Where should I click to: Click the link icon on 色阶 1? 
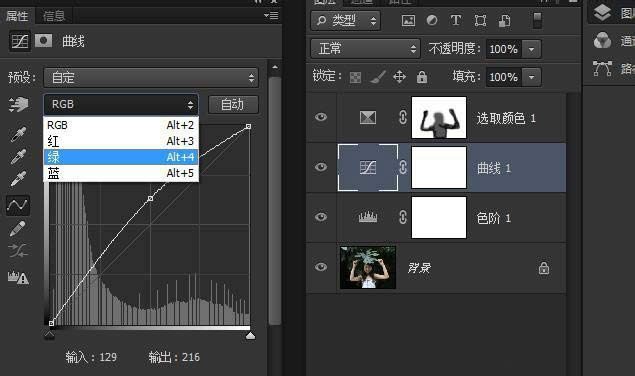pyautogui.click(x=403, y=217)
